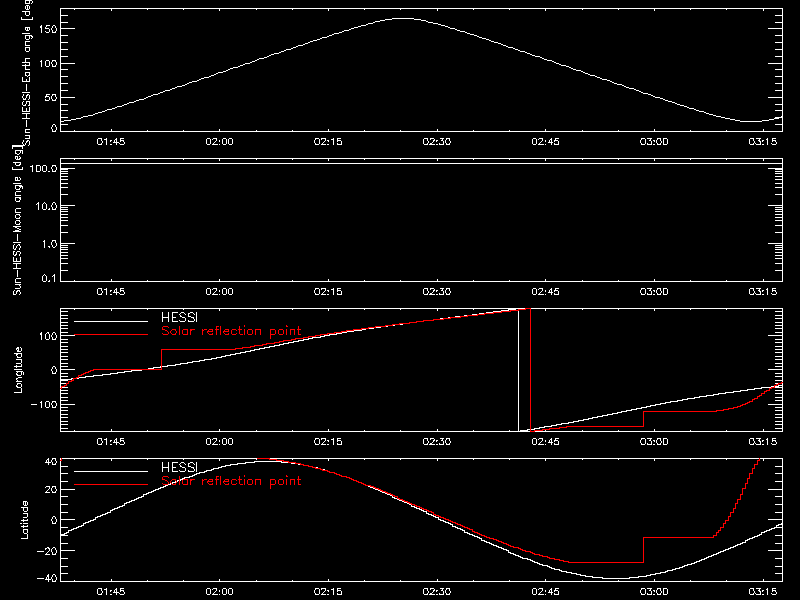Select 03:15 under the Earth angle plot

tap(763, 141)
